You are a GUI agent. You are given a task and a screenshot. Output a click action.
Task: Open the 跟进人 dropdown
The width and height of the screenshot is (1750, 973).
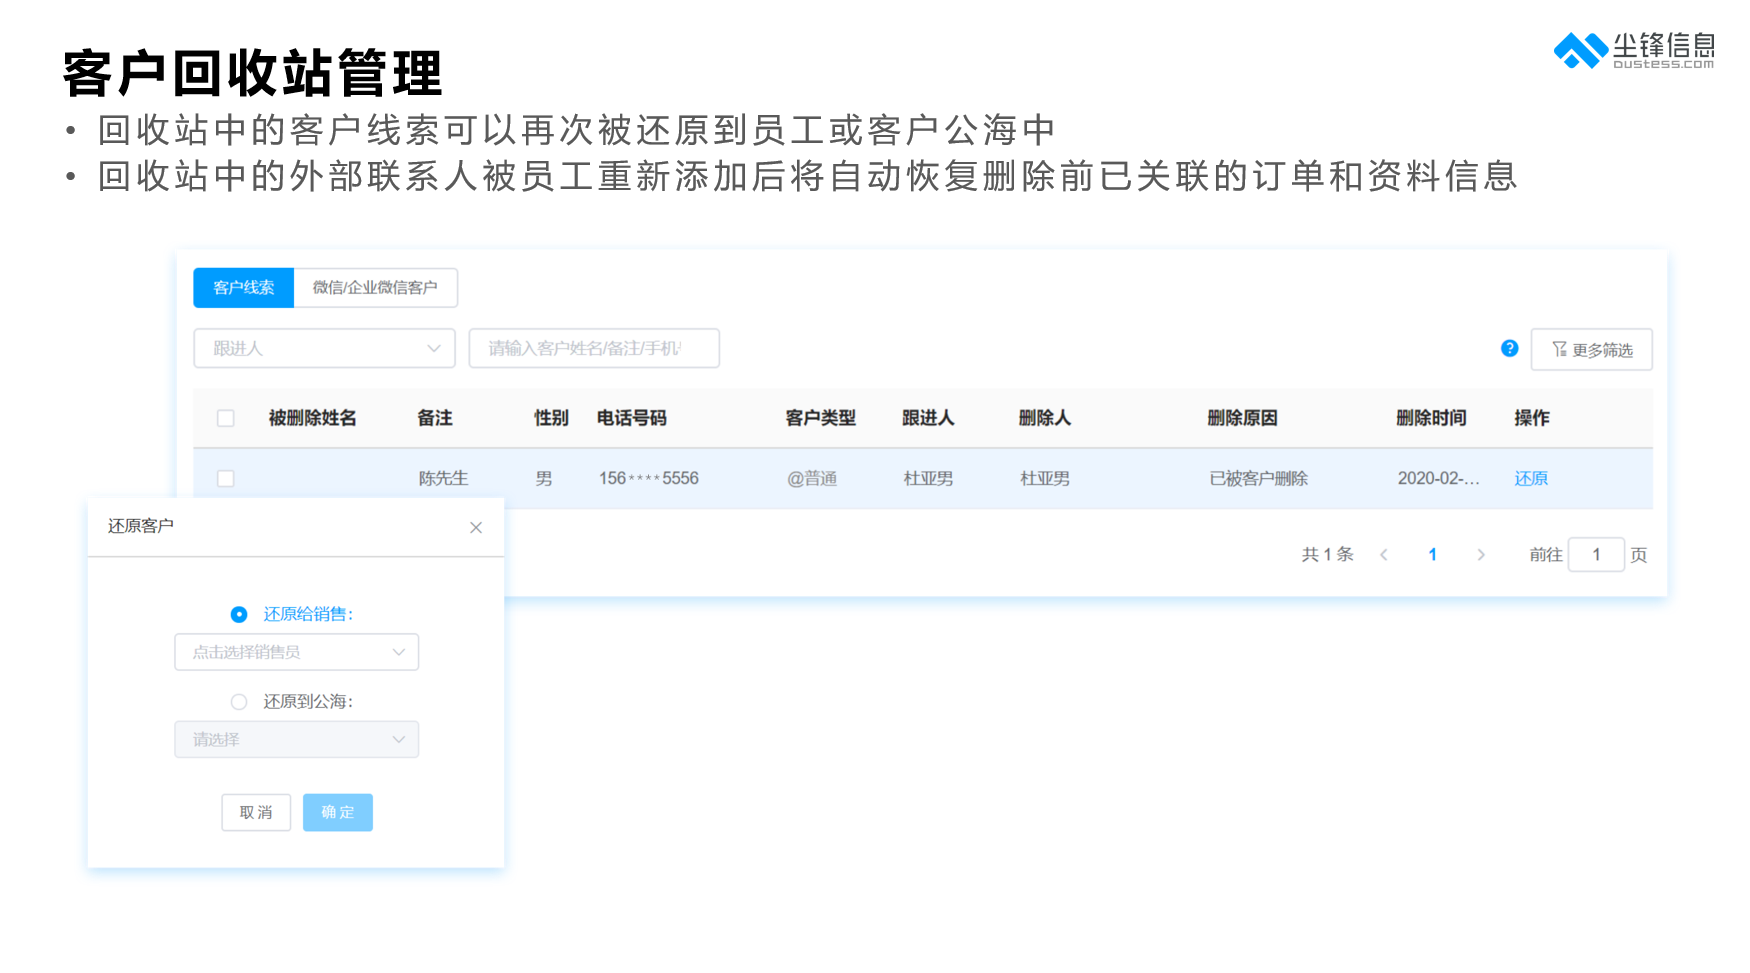pyautogui.click(x=324, y=348)
